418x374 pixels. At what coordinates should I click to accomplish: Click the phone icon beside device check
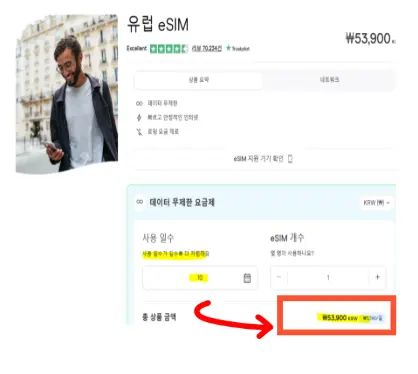tap(290, 159)
